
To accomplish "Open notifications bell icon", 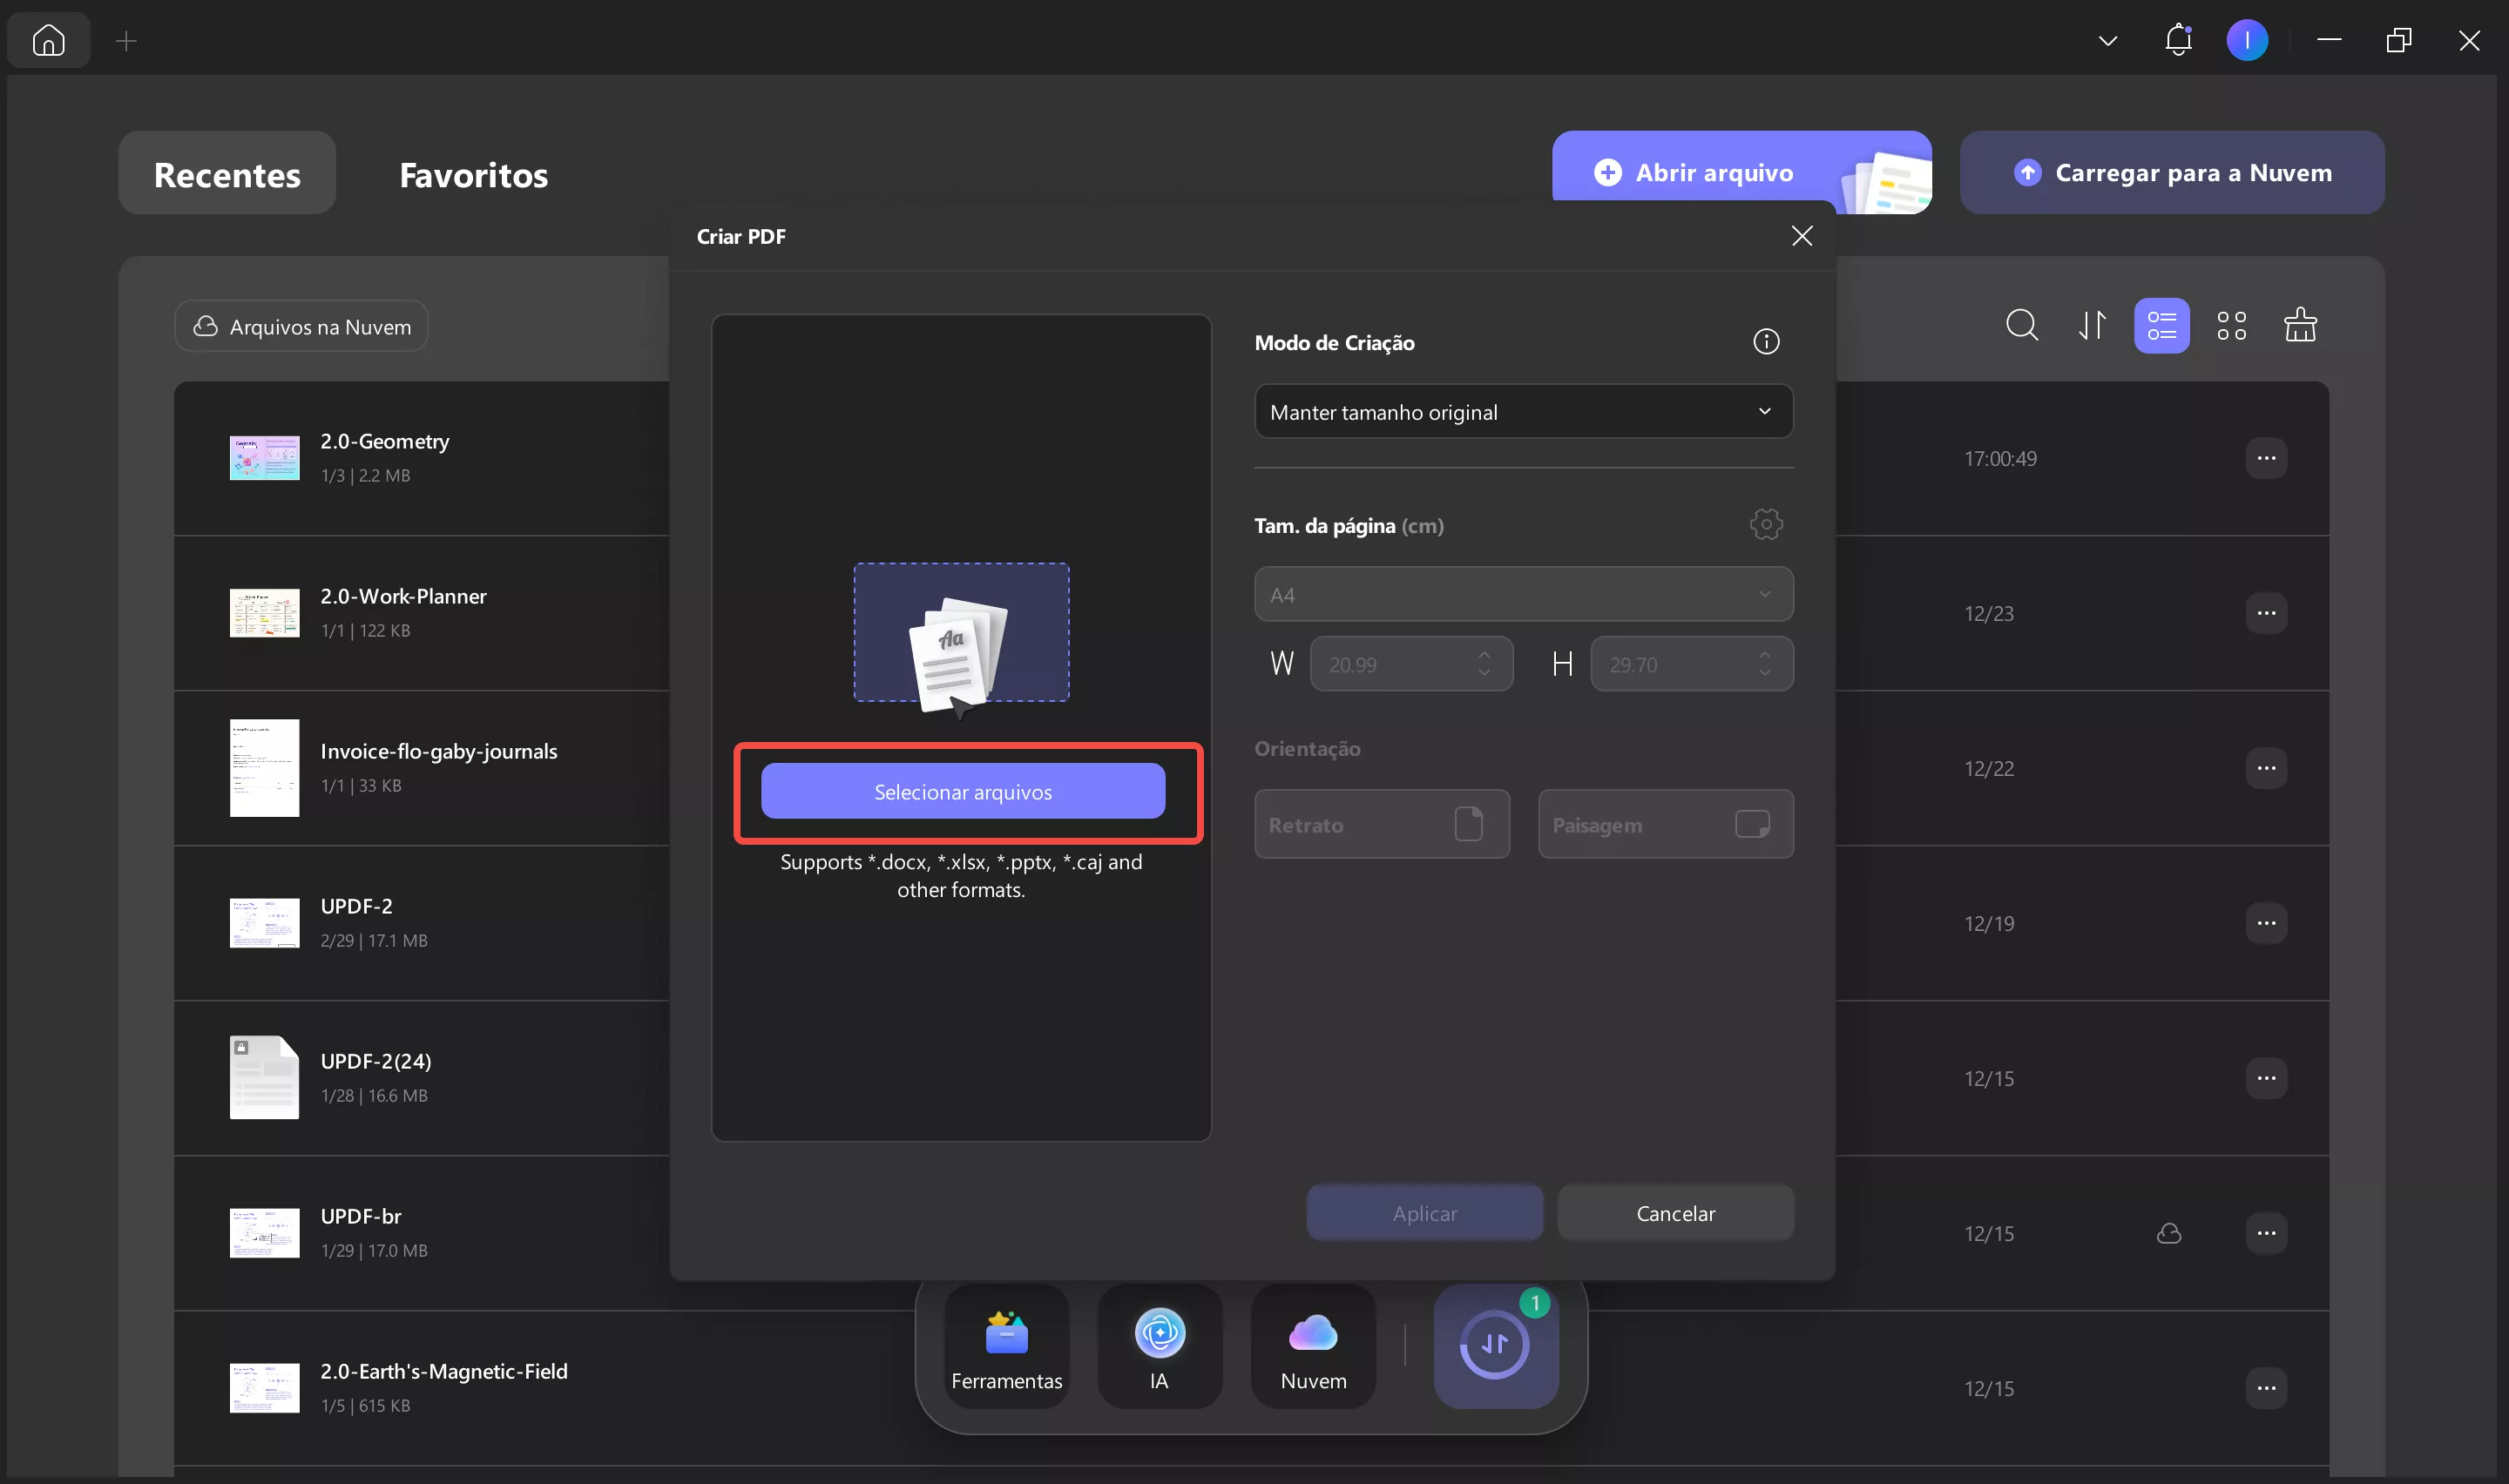I will pyautogui.click(x=2177, y=40).
